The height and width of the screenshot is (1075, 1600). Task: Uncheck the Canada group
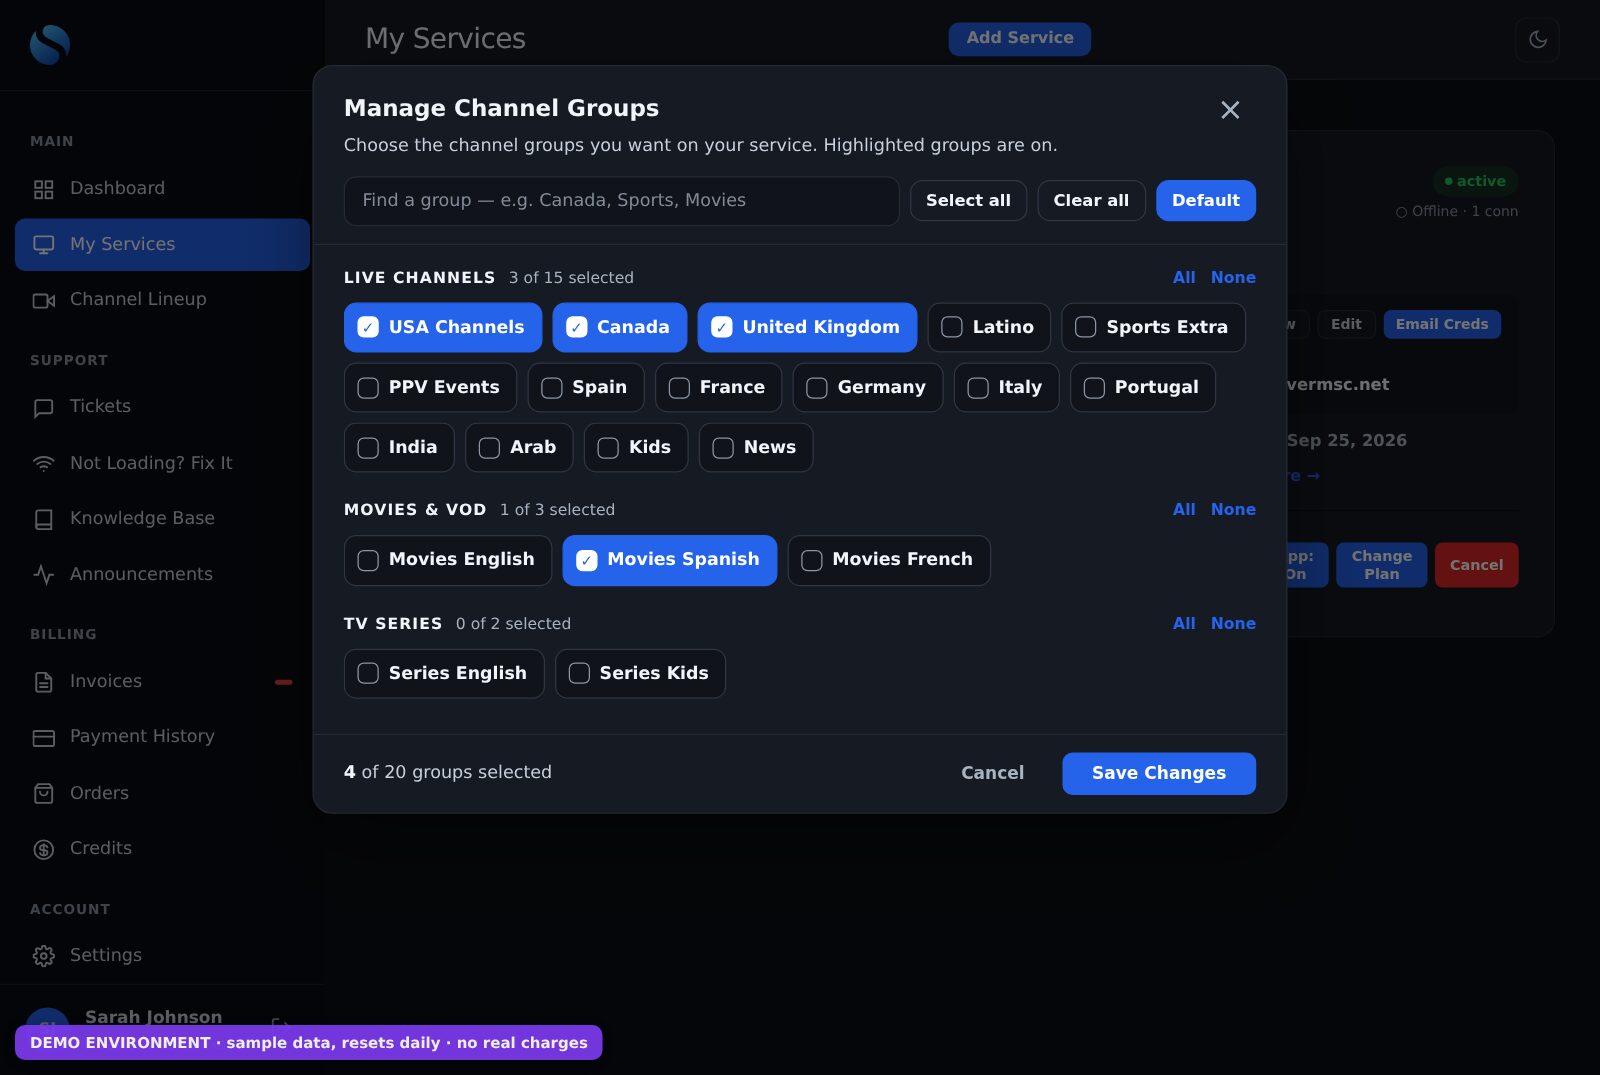click(x=620, y=327)
